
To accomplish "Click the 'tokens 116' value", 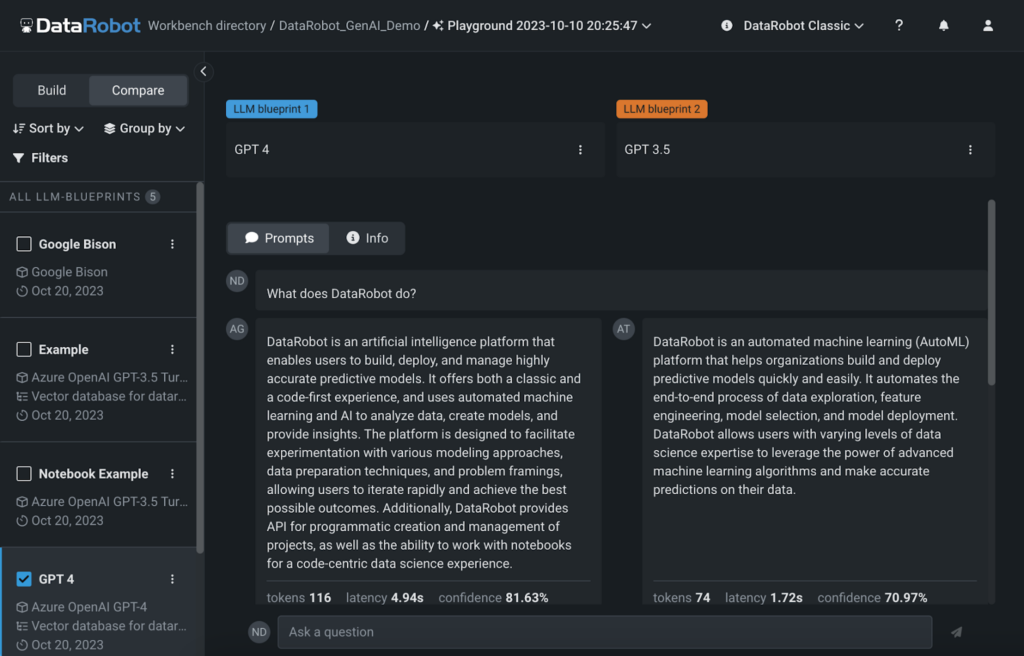I will click(x=298, y=597).
